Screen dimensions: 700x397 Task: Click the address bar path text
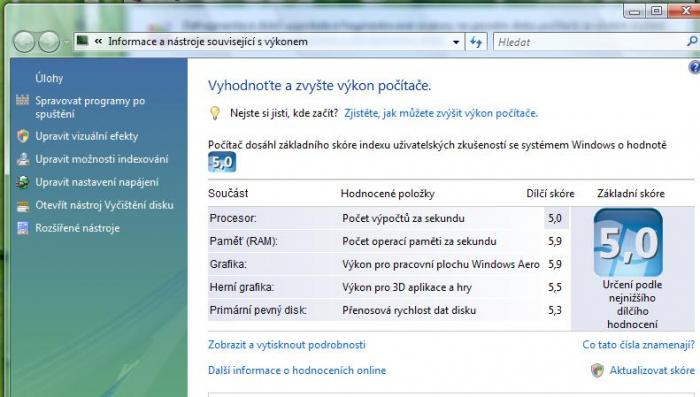pos(208,42)
